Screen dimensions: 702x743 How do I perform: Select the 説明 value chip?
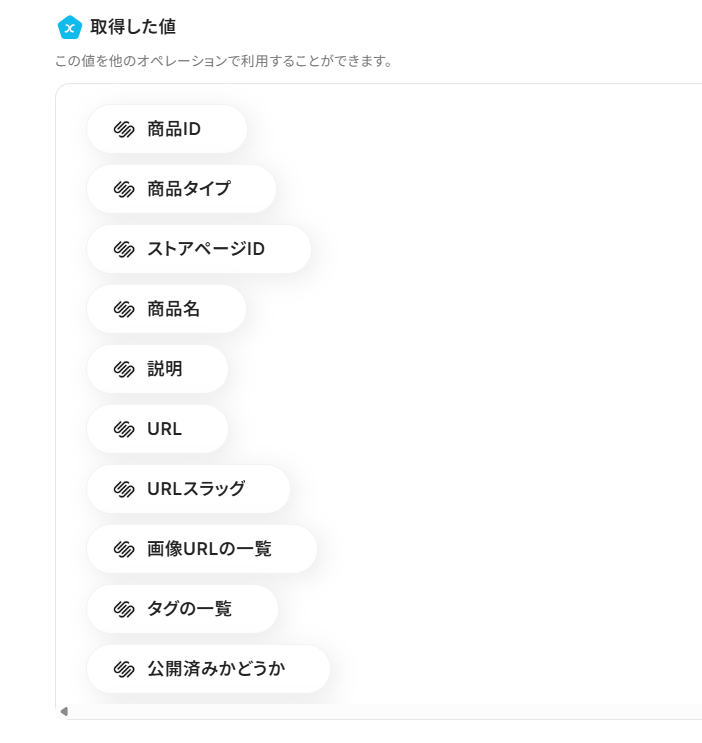(158, 370)
